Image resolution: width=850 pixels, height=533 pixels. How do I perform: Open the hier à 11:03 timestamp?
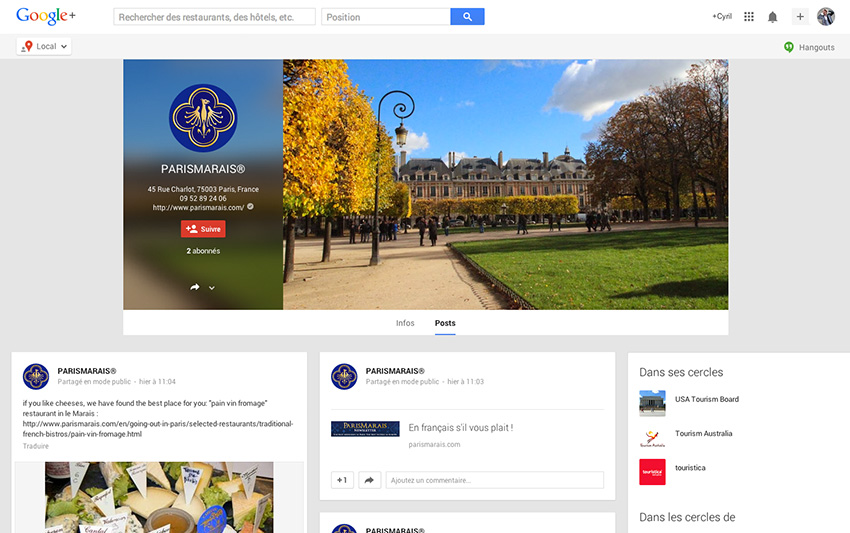coord(466,382)
